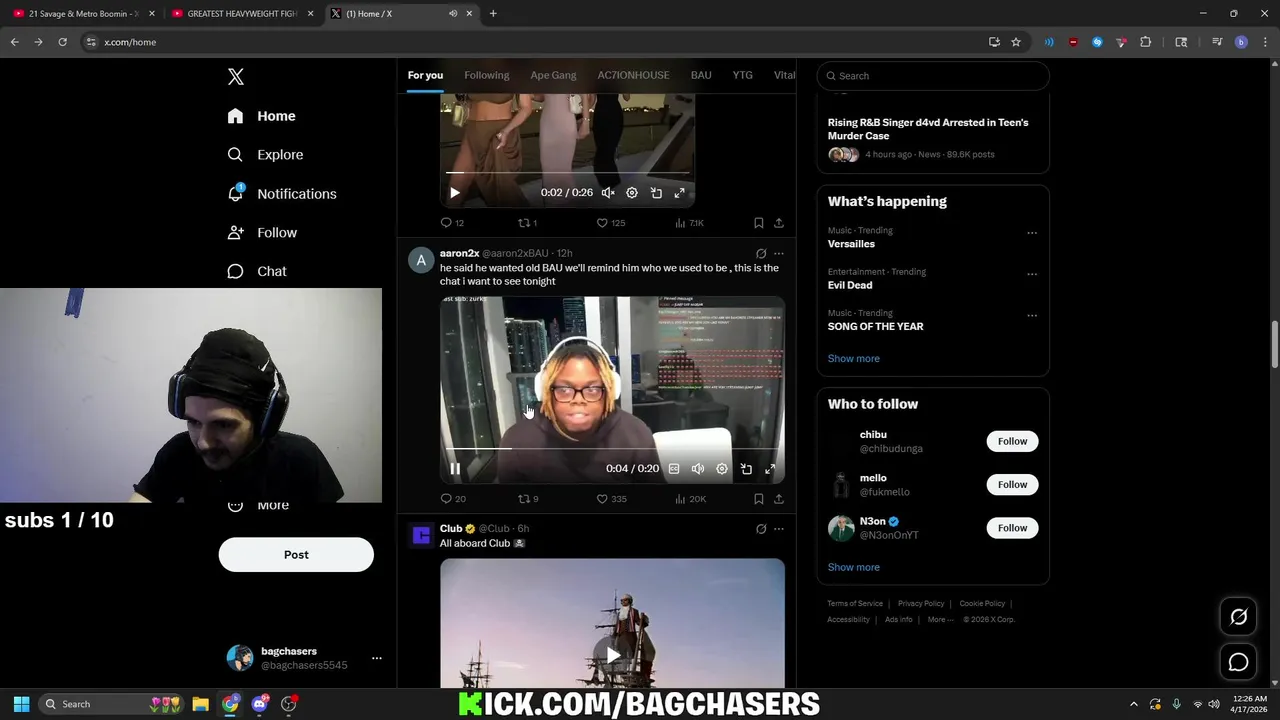Open Grok icon on aaron2x post
The width and height of the screenshot is (1280, 720).
(761, 254)
